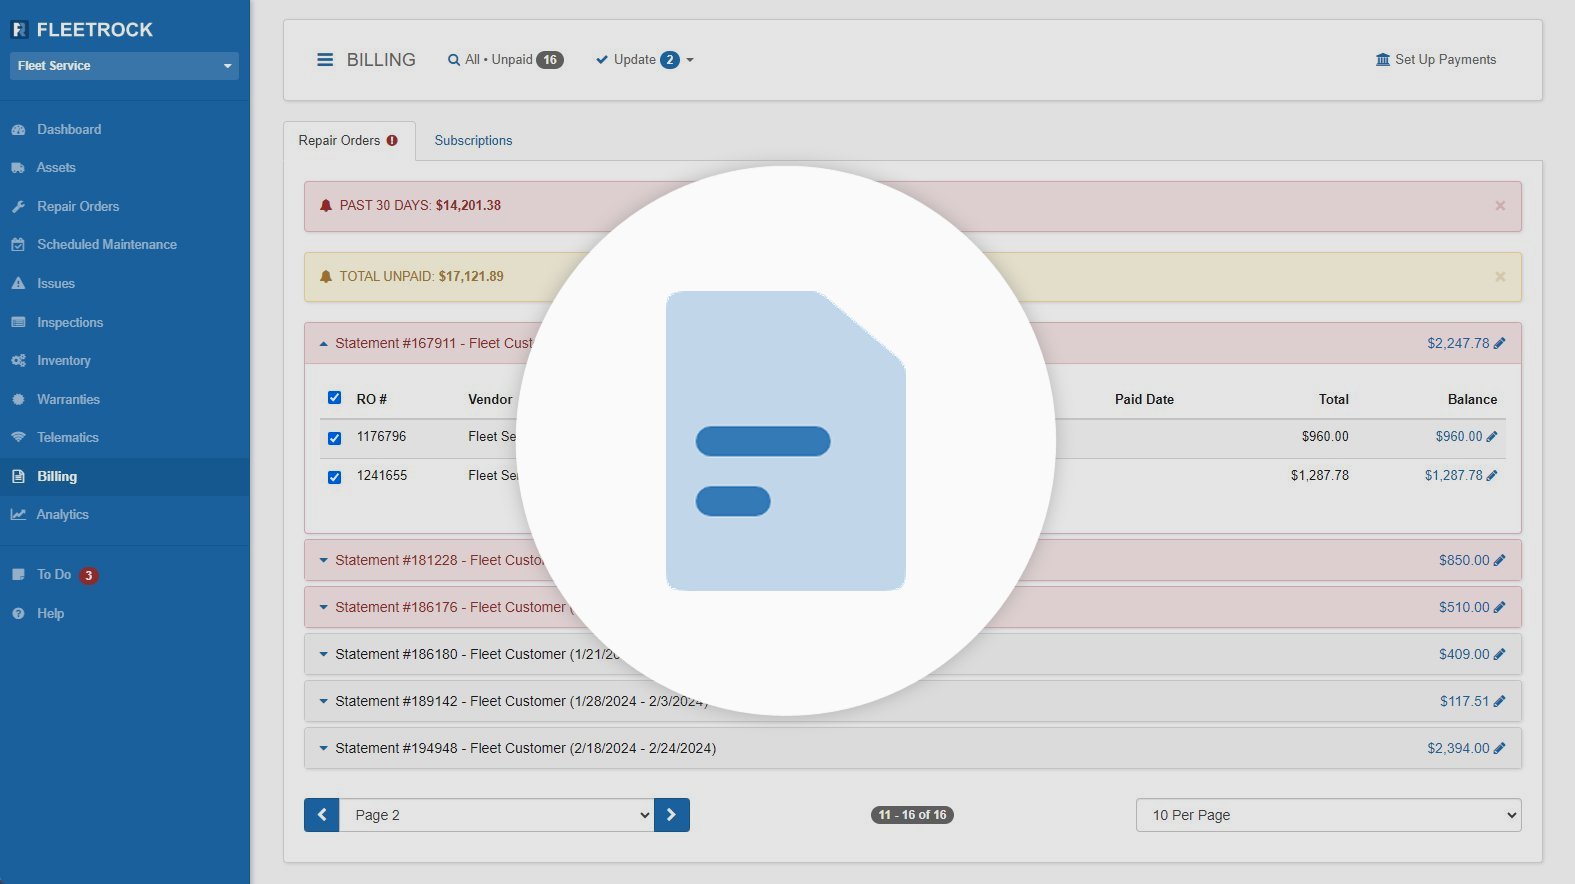Click the bank icon for Set Up Payments
The image size is (1575, 884).
pos(1383,60)
